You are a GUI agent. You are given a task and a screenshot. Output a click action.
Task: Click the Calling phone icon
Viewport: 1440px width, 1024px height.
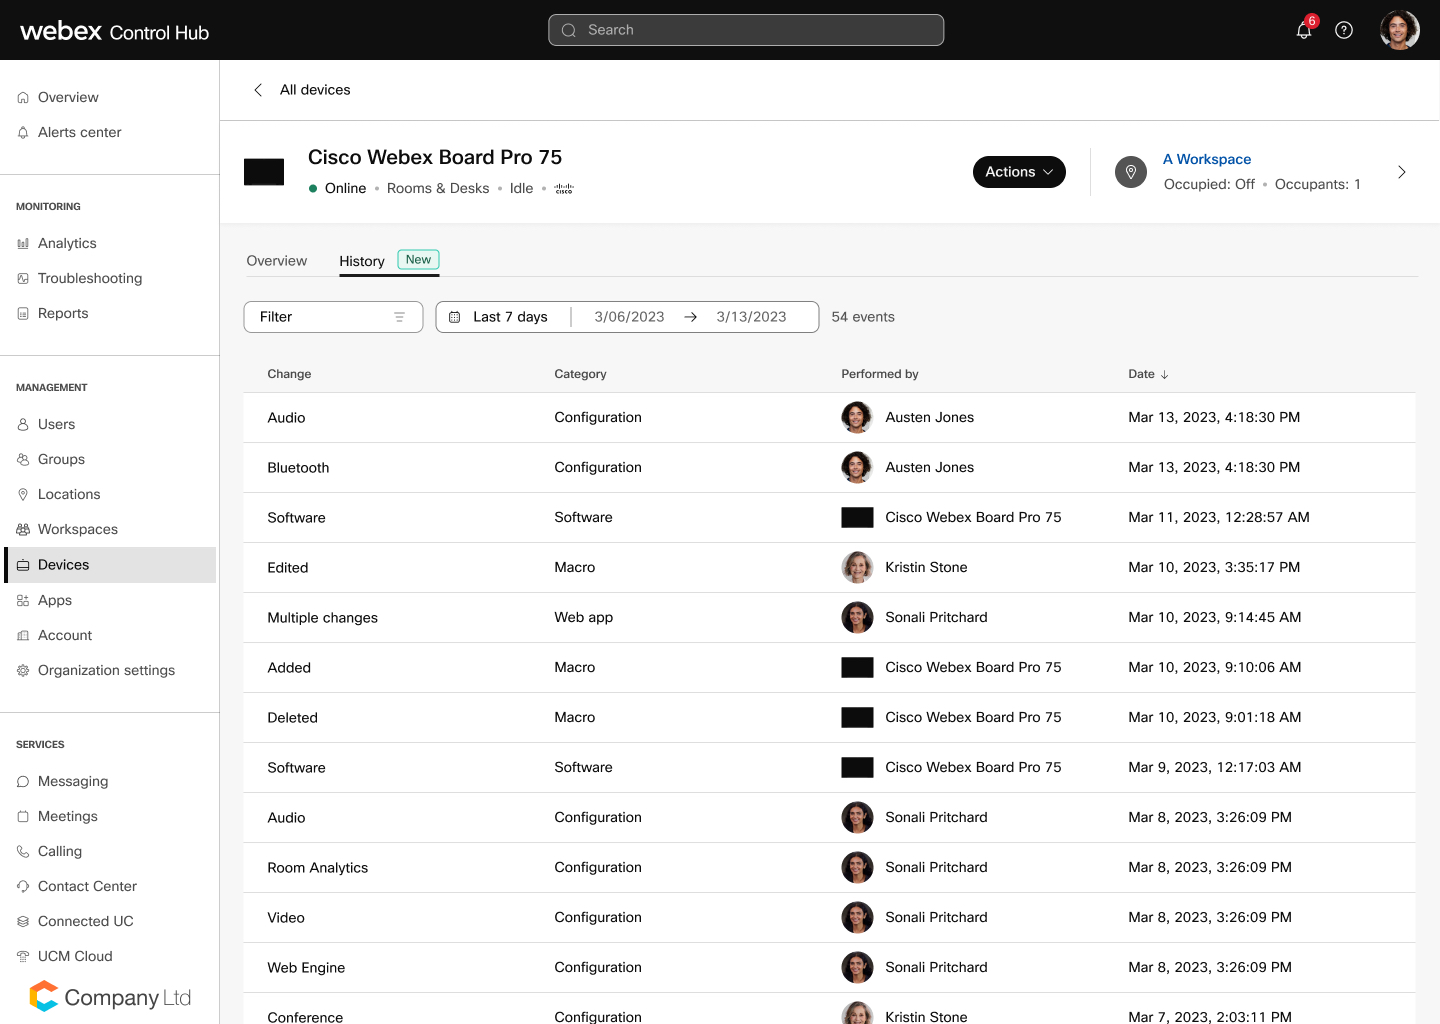coord(23,851)
